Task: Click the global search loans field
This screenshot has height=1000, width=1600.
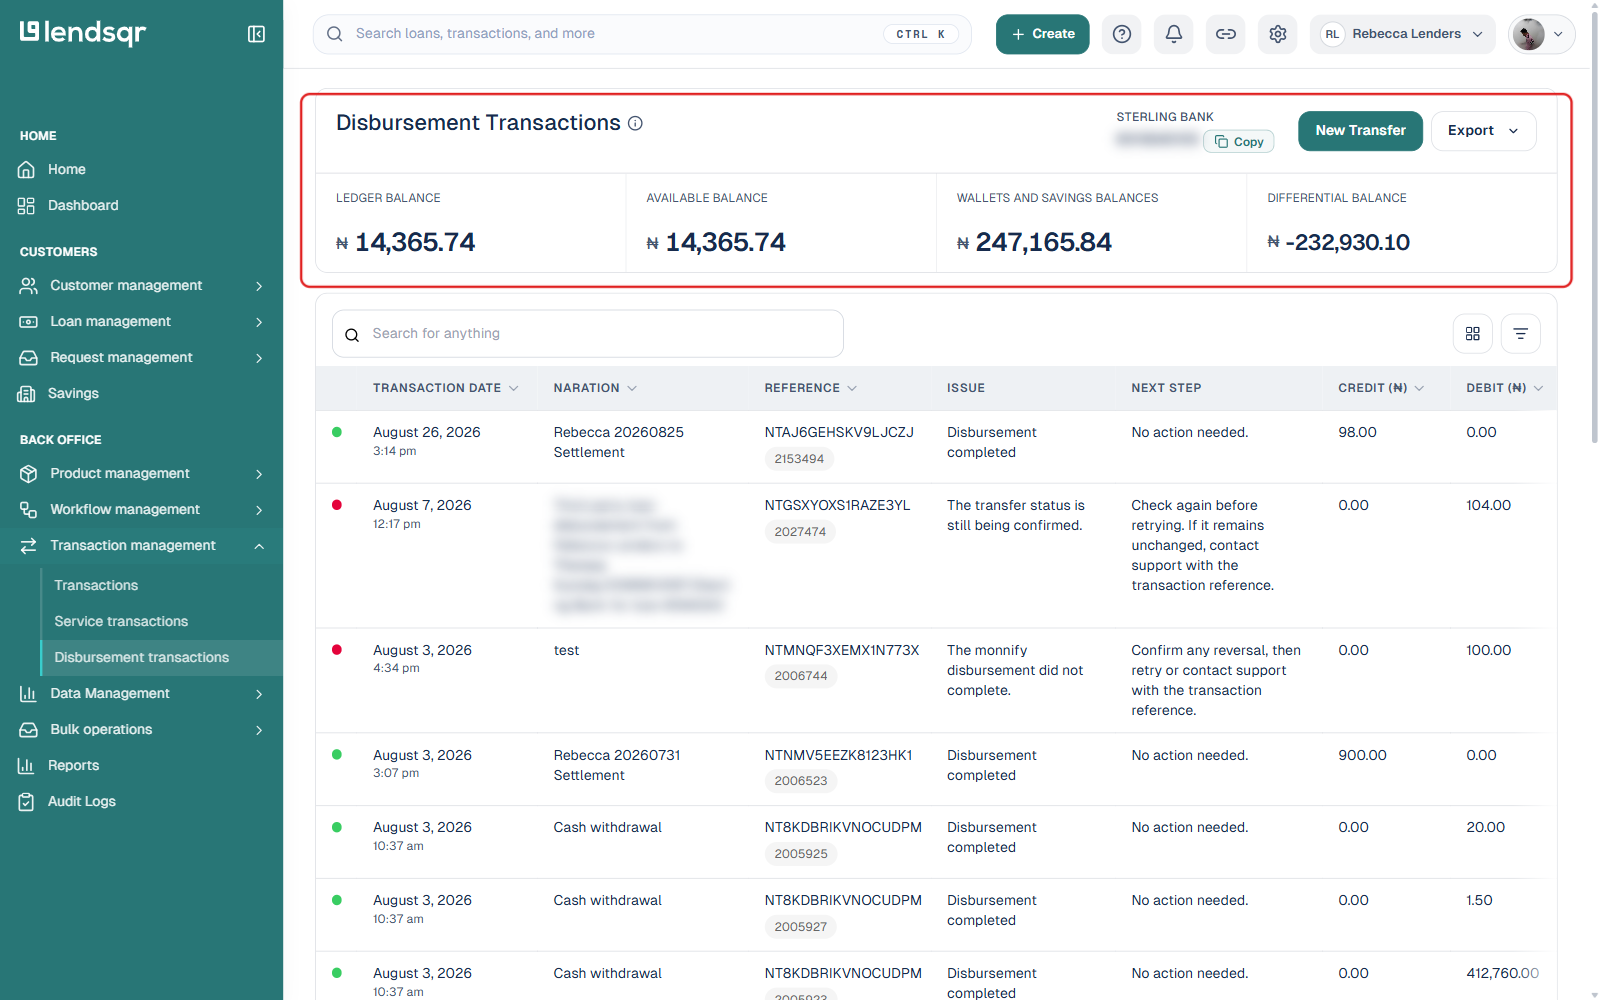Action: (642, 34)
